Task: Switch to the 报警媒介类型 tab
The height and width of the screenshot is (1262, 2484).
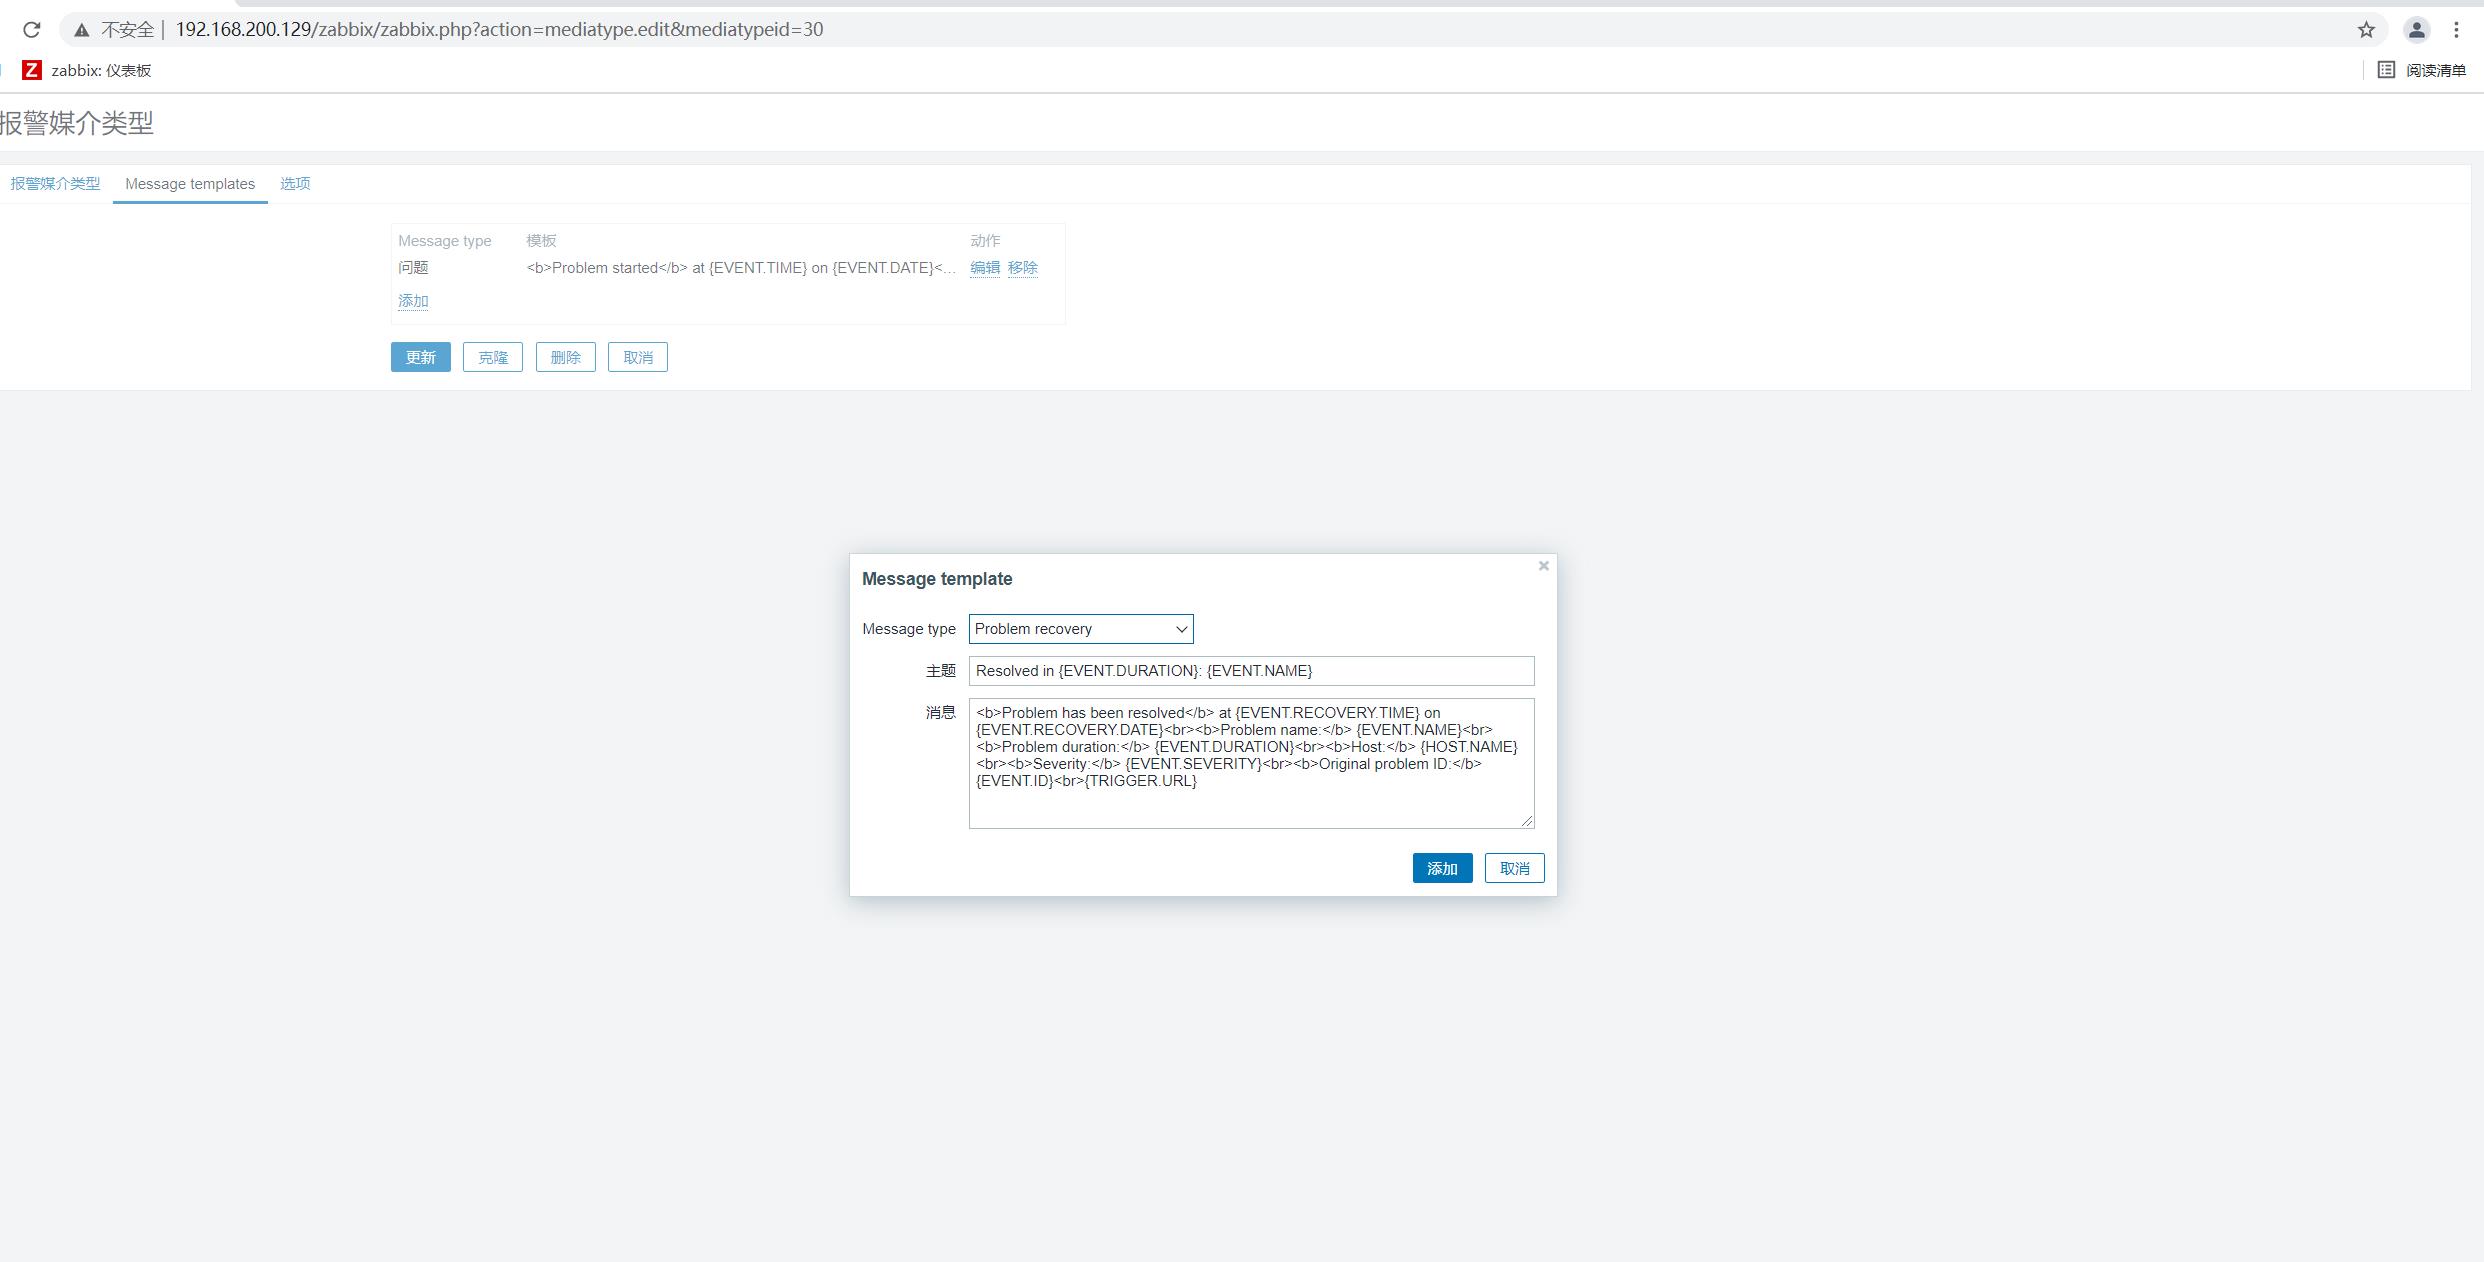Action: point(55,184)
